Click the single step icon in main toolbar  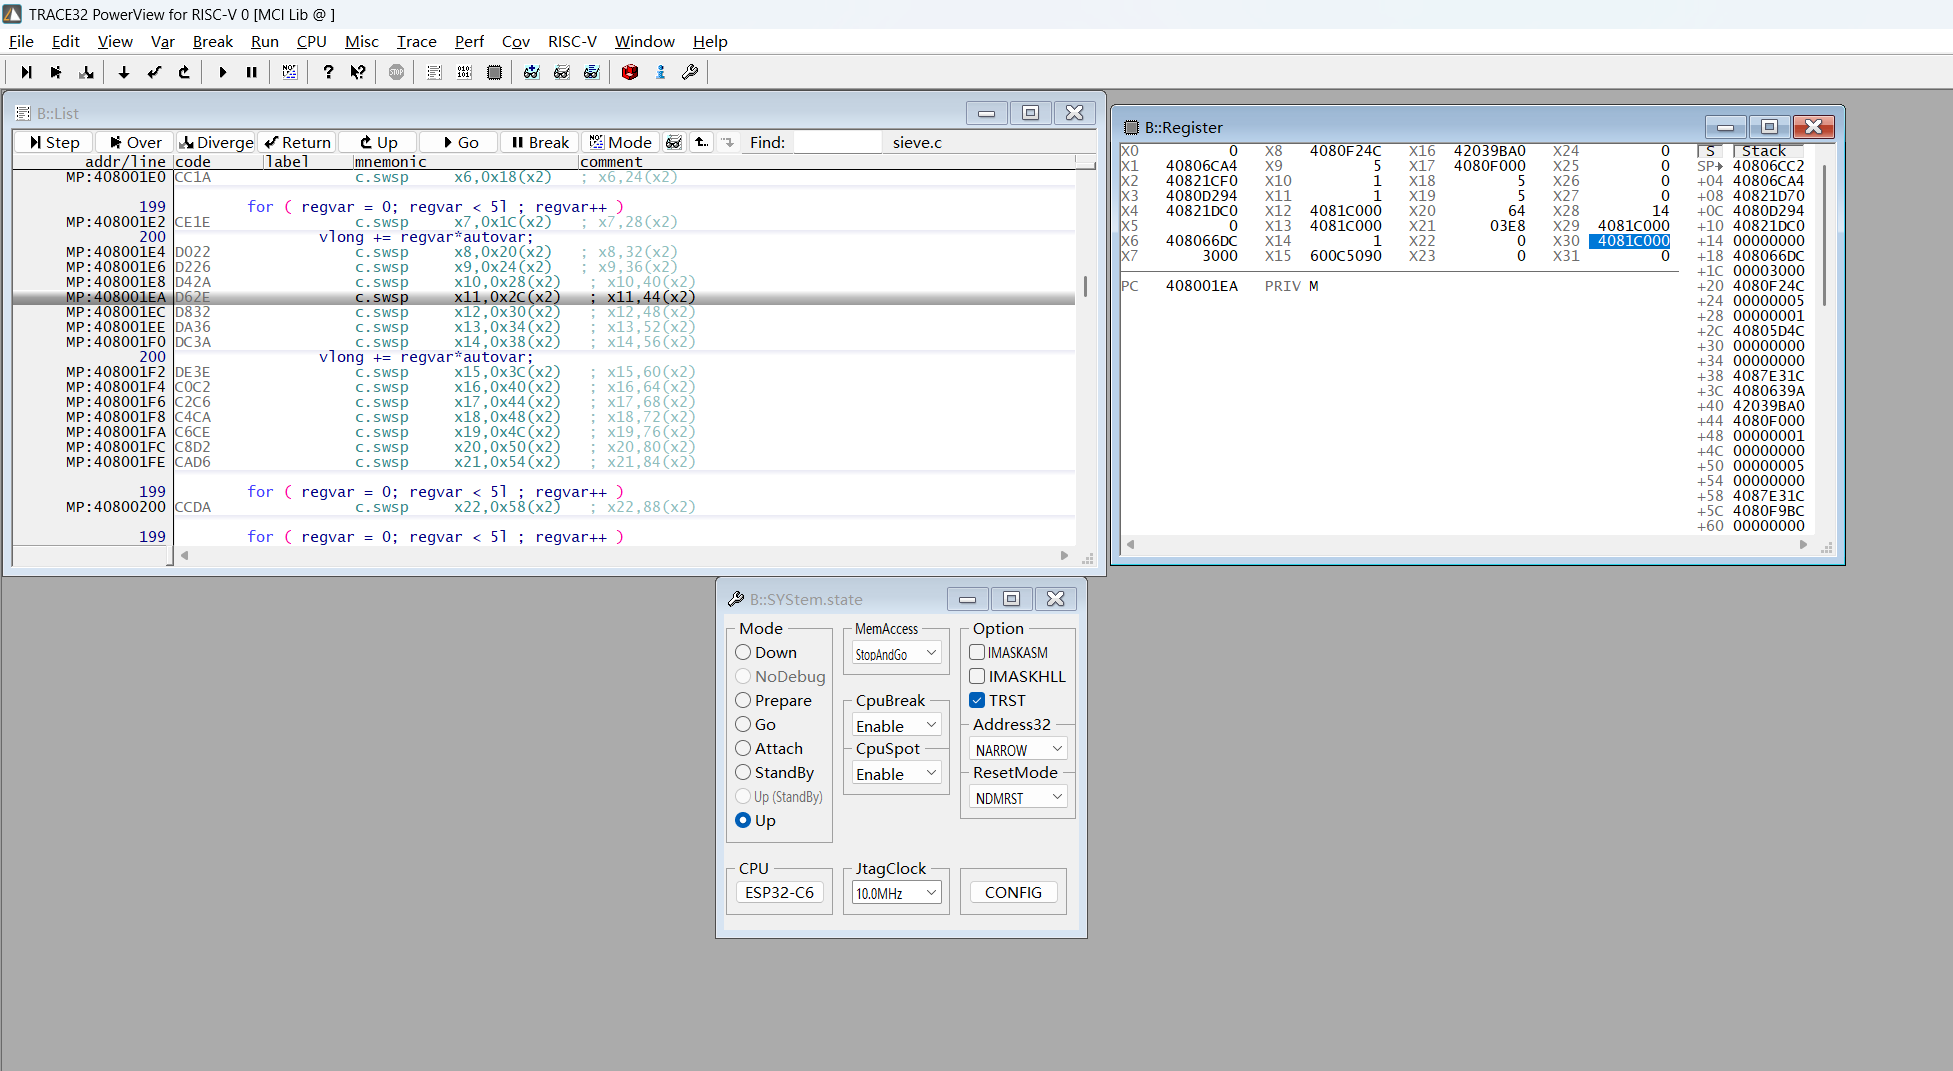[26, 72]
